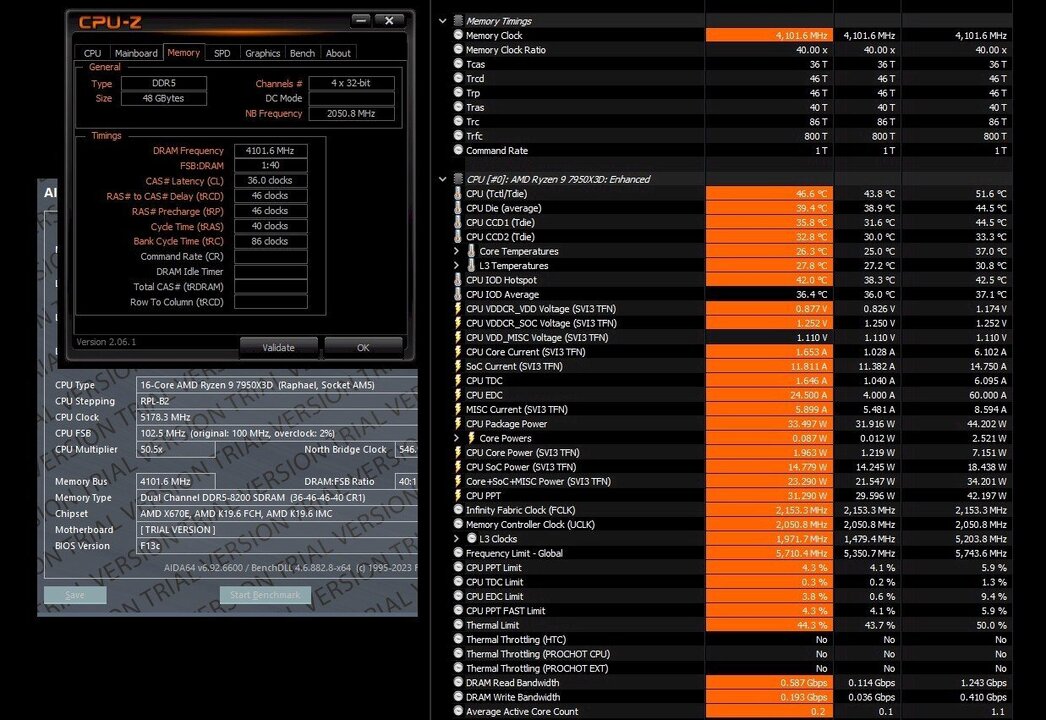Collapse the Memory Timings section
This screenshot has width=1046, height=720.
tap(443, 20)
